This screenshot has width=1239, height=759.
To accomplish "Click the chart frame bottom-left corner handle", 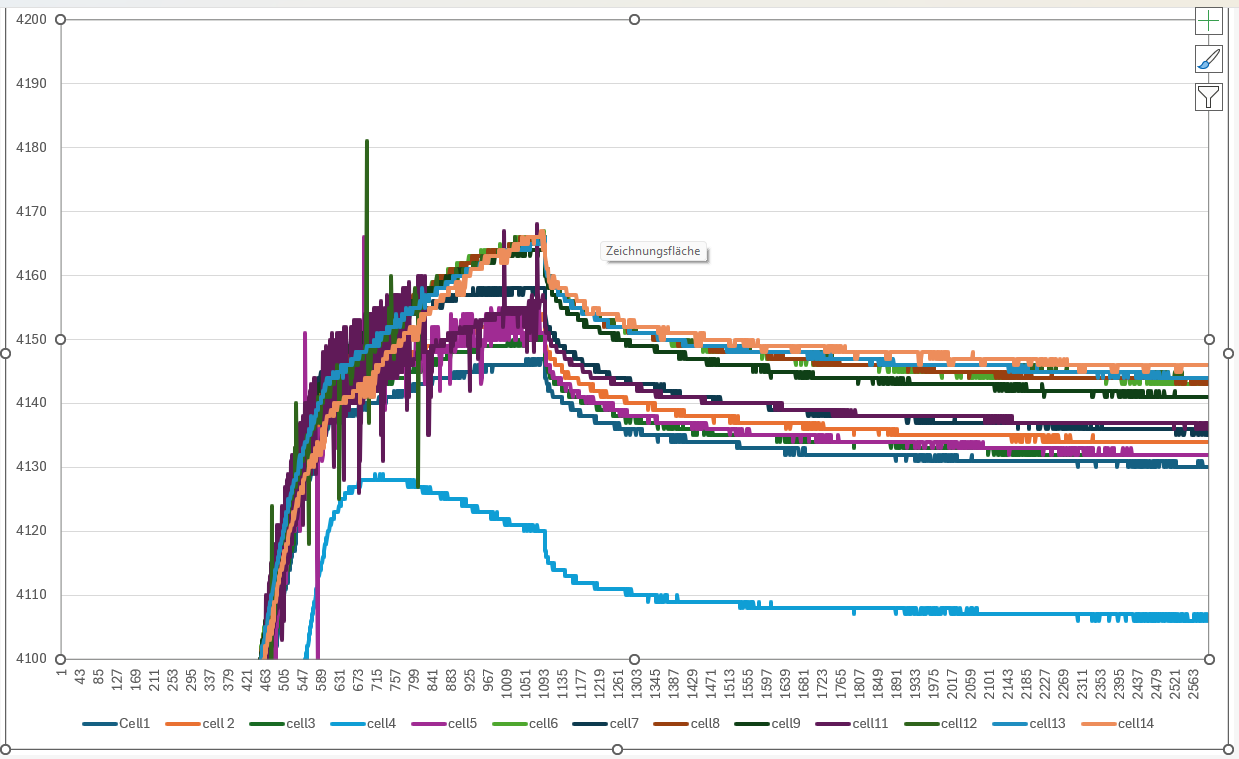I will (8, 749).
